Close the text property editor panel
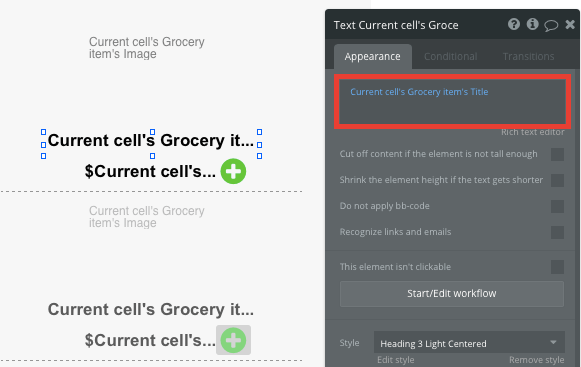This screenshot has height=367, width=581. coord(570,25)
